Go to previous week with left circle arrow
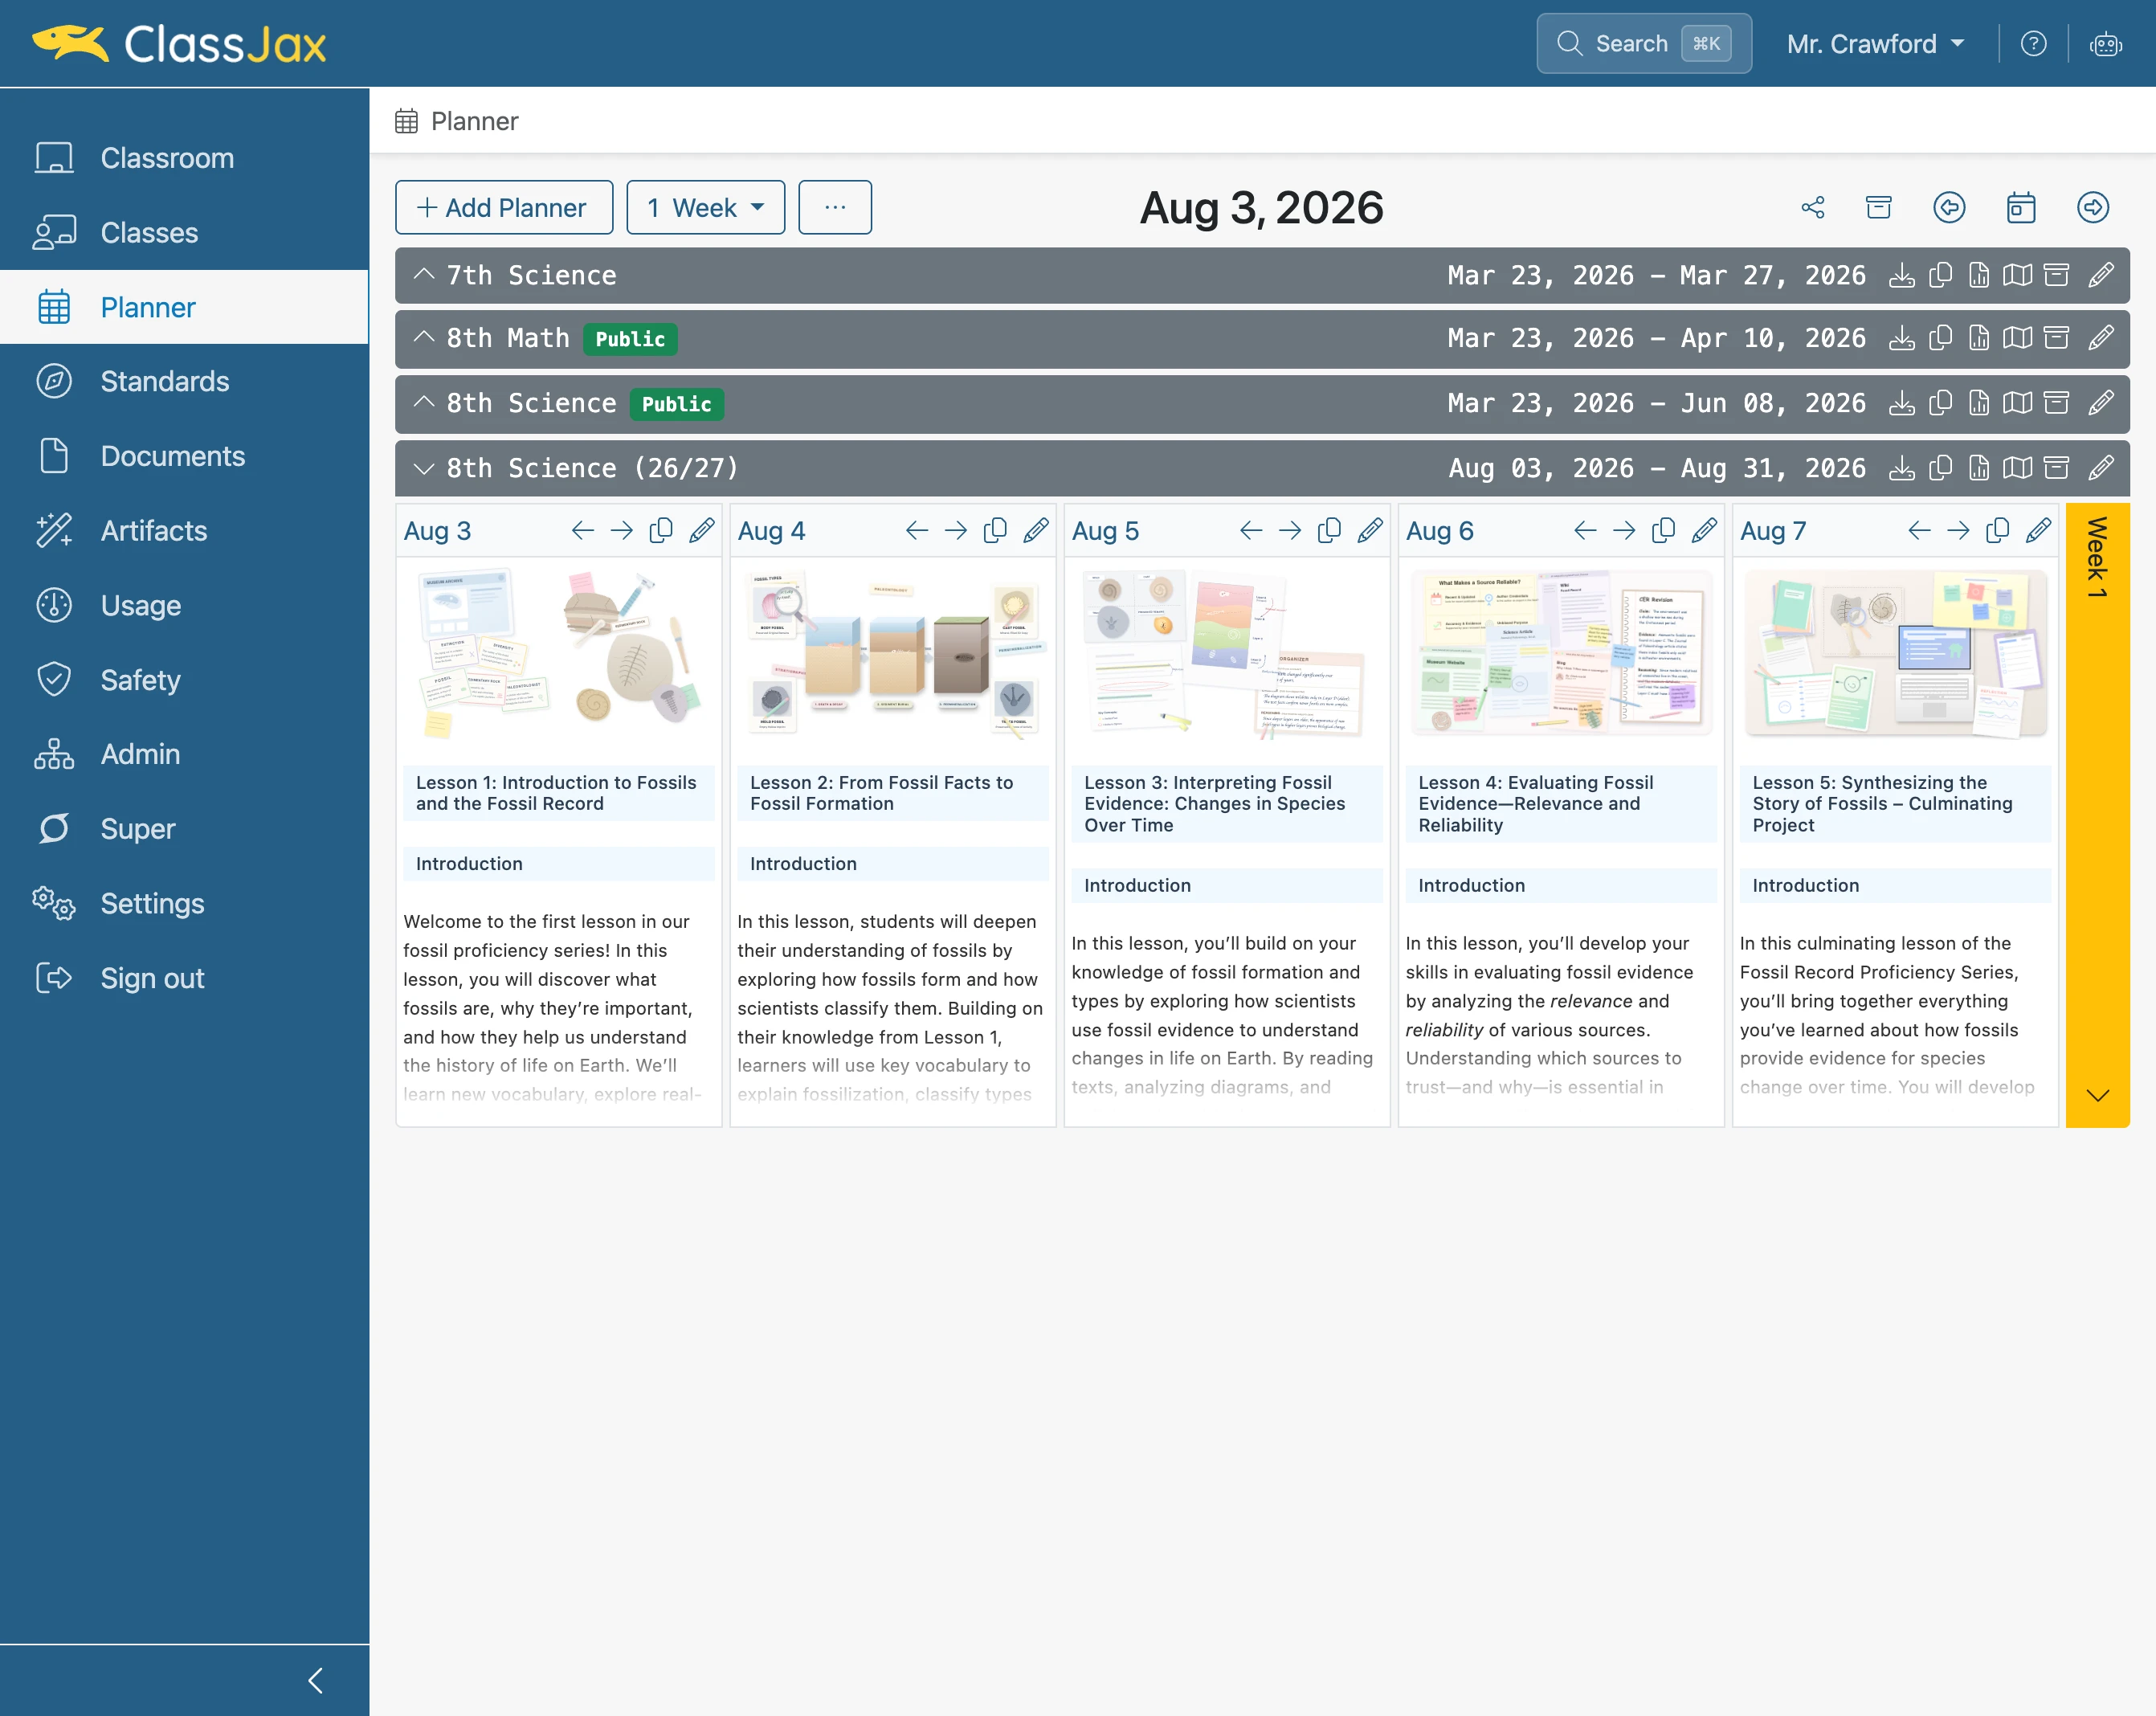This screenshot has width=2156, height=1716. [1949, 207]
